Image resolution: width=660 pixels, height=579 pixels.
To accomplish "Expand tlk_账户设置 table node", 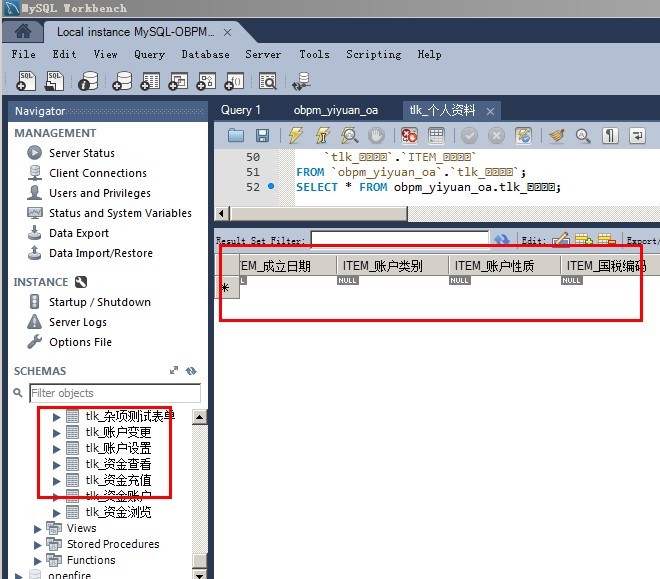I will tap(56, 449).
